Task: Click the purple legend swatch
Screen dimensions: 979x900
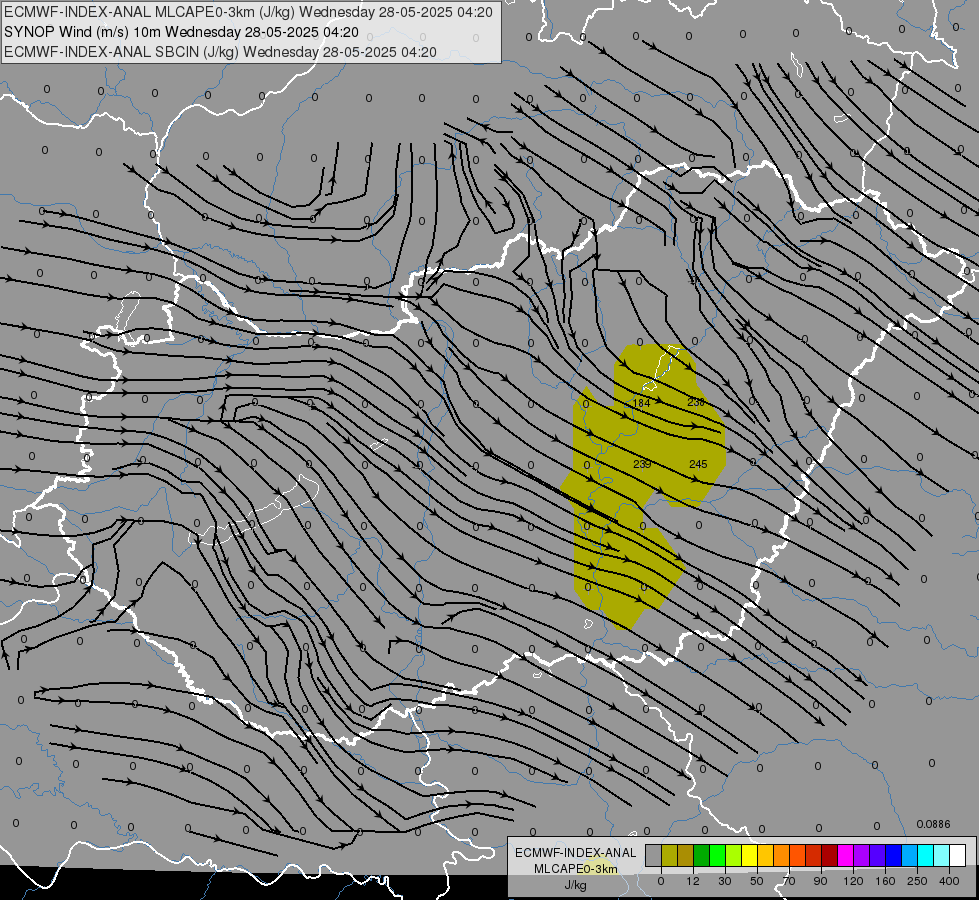Action: [x=862, y=855]
